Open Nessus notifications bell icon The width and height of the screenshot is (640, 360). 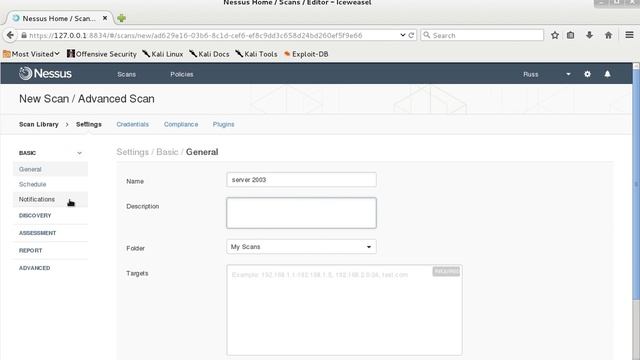tap(607, 74)
